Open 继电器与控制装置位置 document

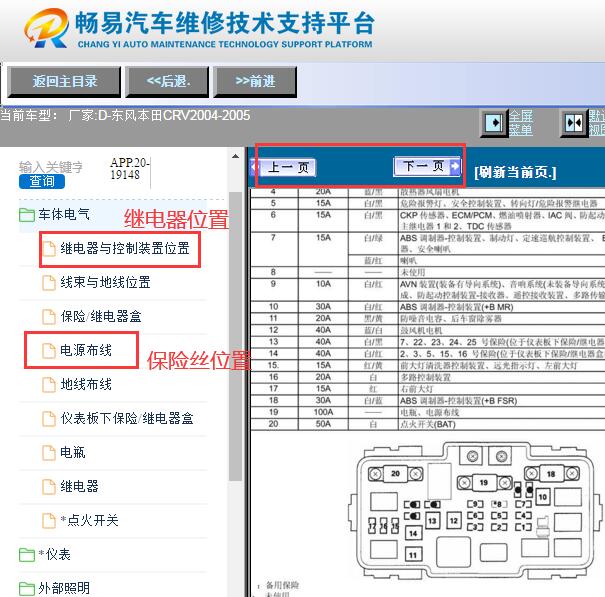(125, 248)
